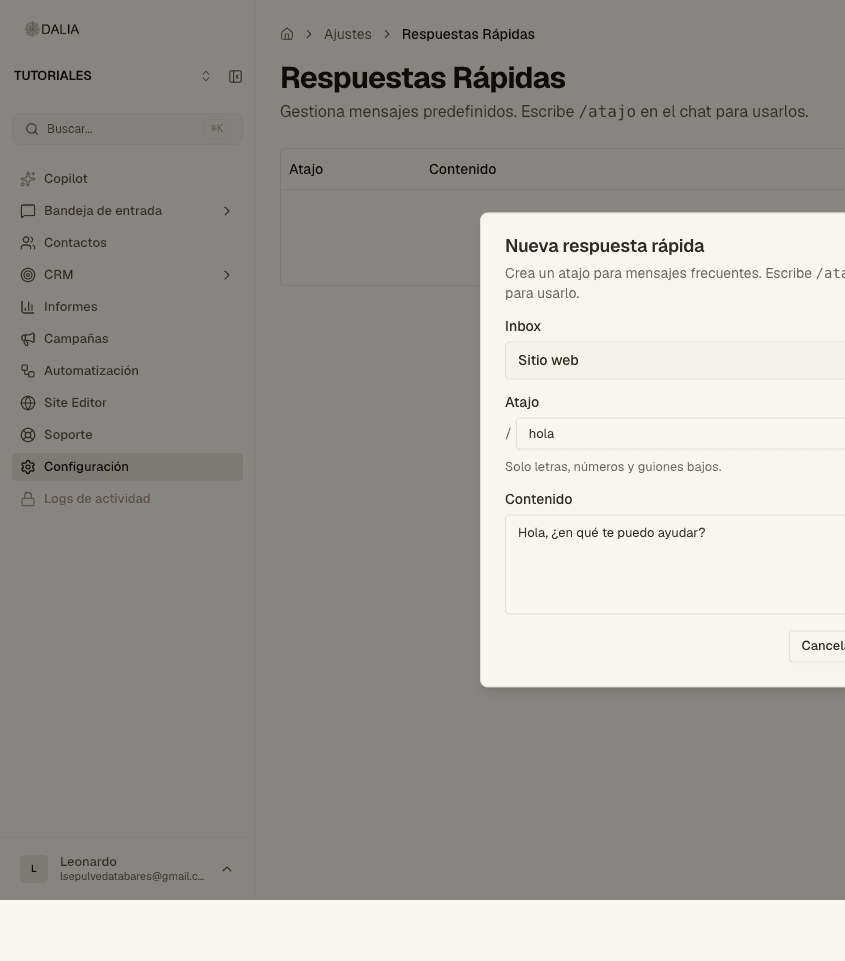Toggle the sidebar collapse icon
Screen dimensions: 845x961
[235, 76]
